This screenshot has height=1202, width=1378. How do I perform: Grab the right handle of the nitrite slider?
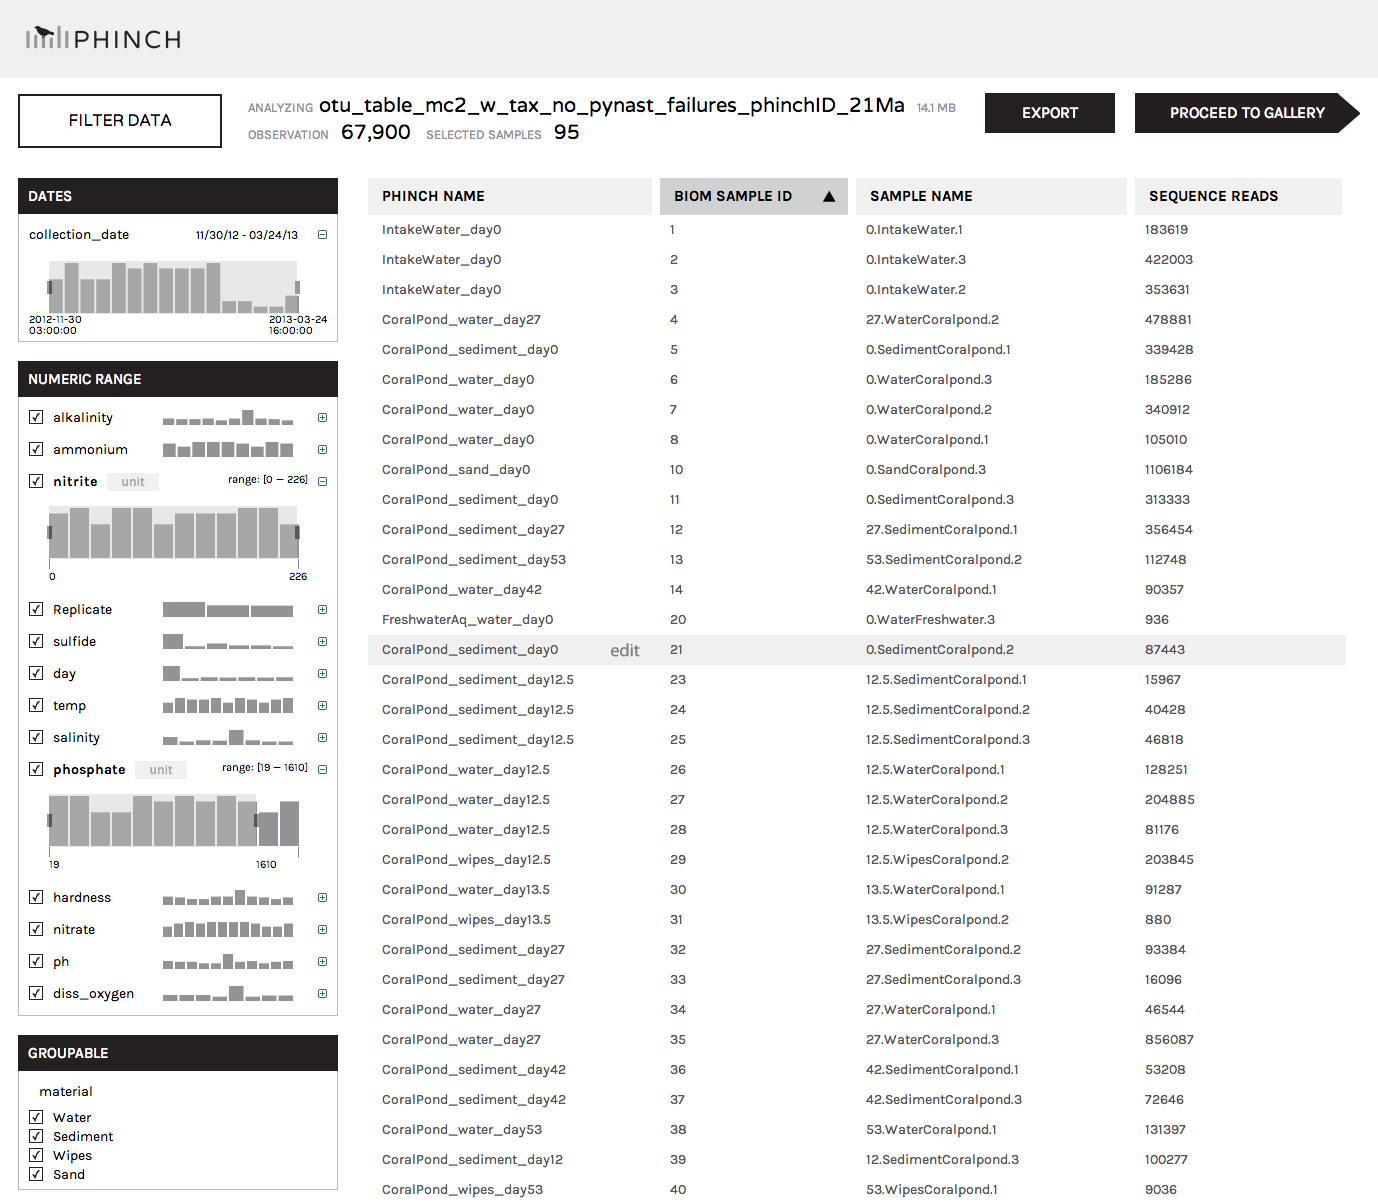297,532
